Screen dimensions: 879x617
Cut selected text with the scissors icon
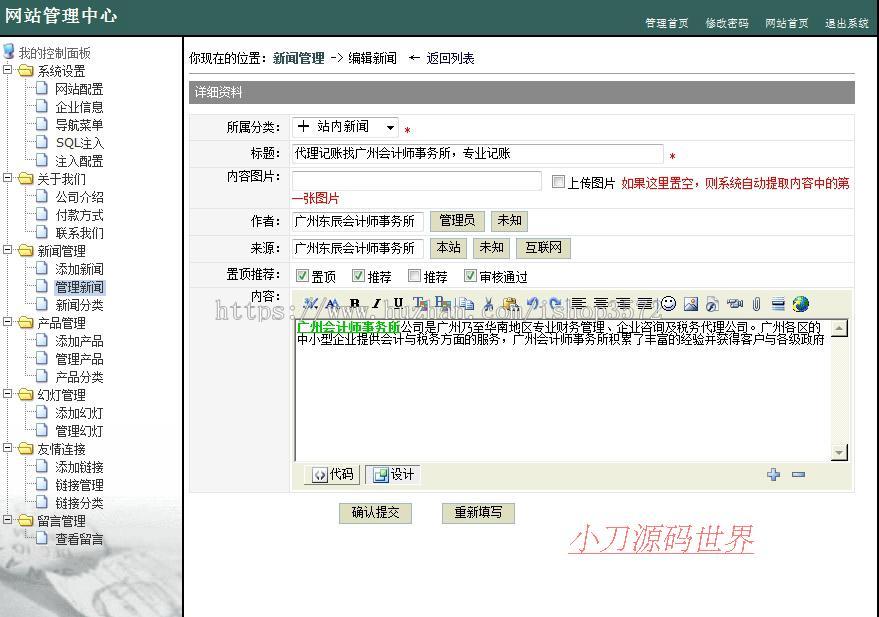coord(488,304)
